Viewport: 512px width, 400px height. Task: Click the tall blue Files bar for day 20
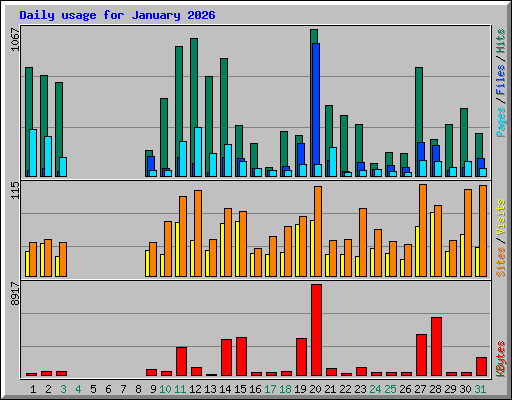tap(316, 103)
